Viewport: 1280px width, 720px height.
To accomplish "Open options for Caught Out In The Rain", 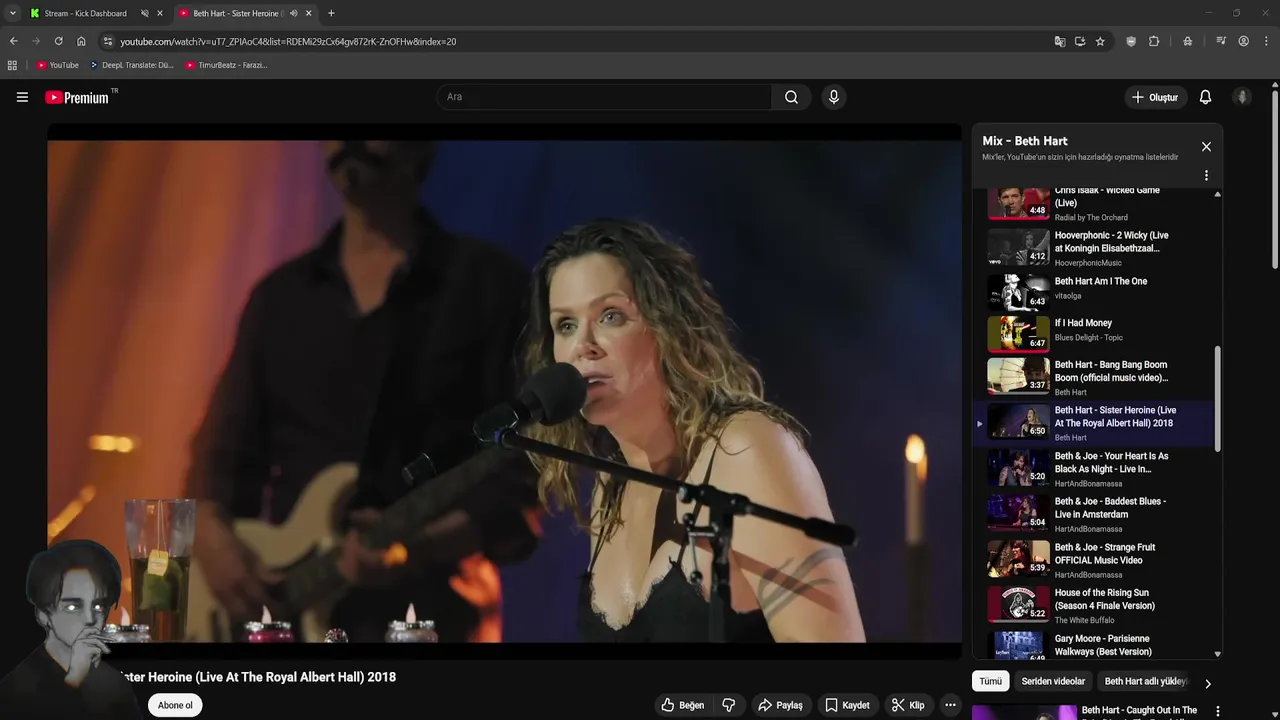I will coord(1217,711).
